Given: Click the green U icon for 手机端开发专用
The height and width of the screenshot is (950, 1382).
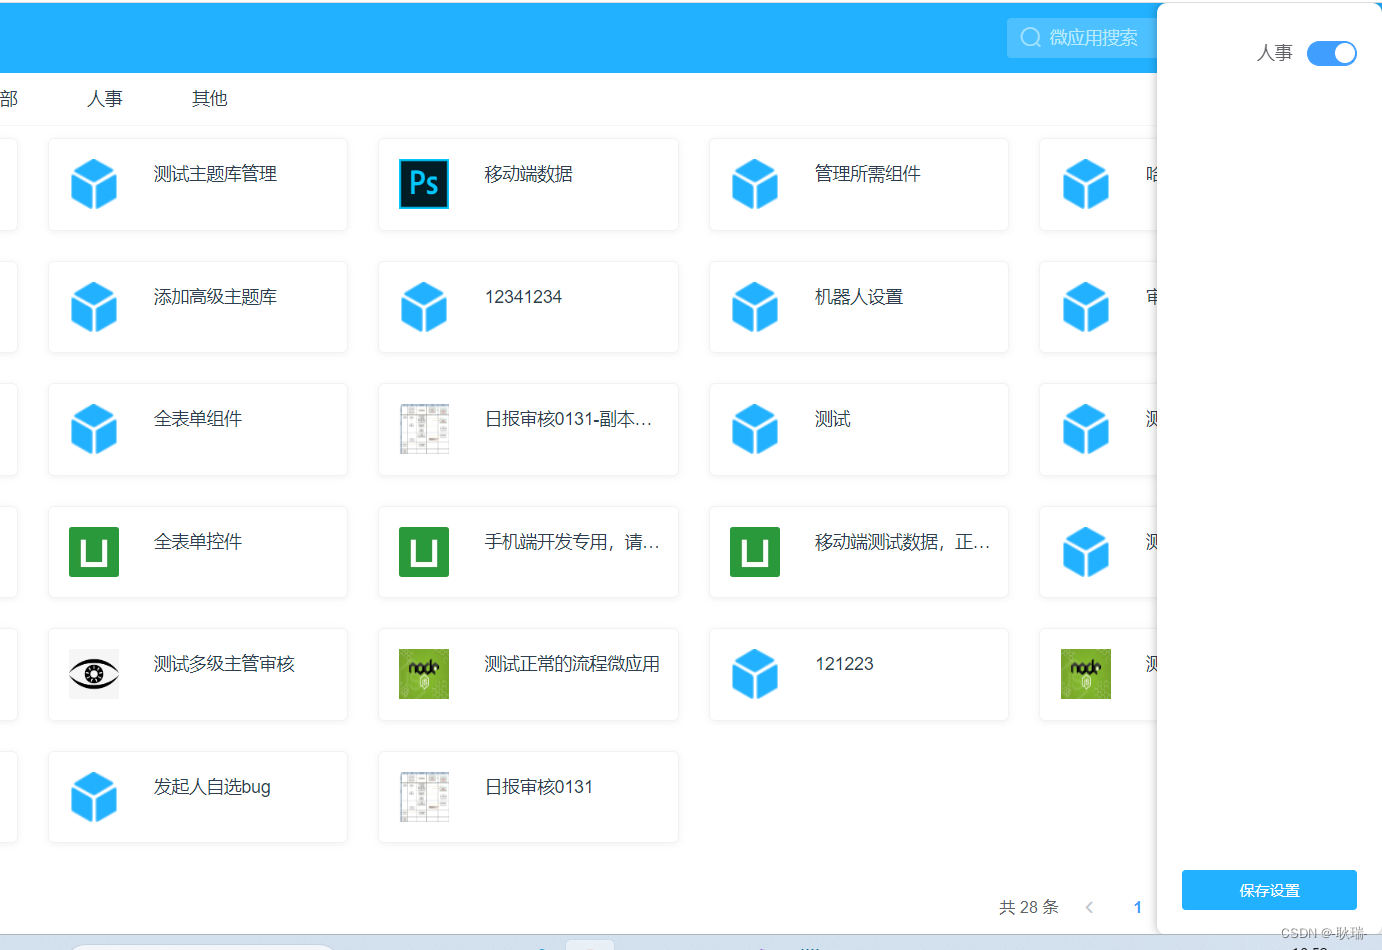Looking at the screenshot, I should click(x=424, y=552).
